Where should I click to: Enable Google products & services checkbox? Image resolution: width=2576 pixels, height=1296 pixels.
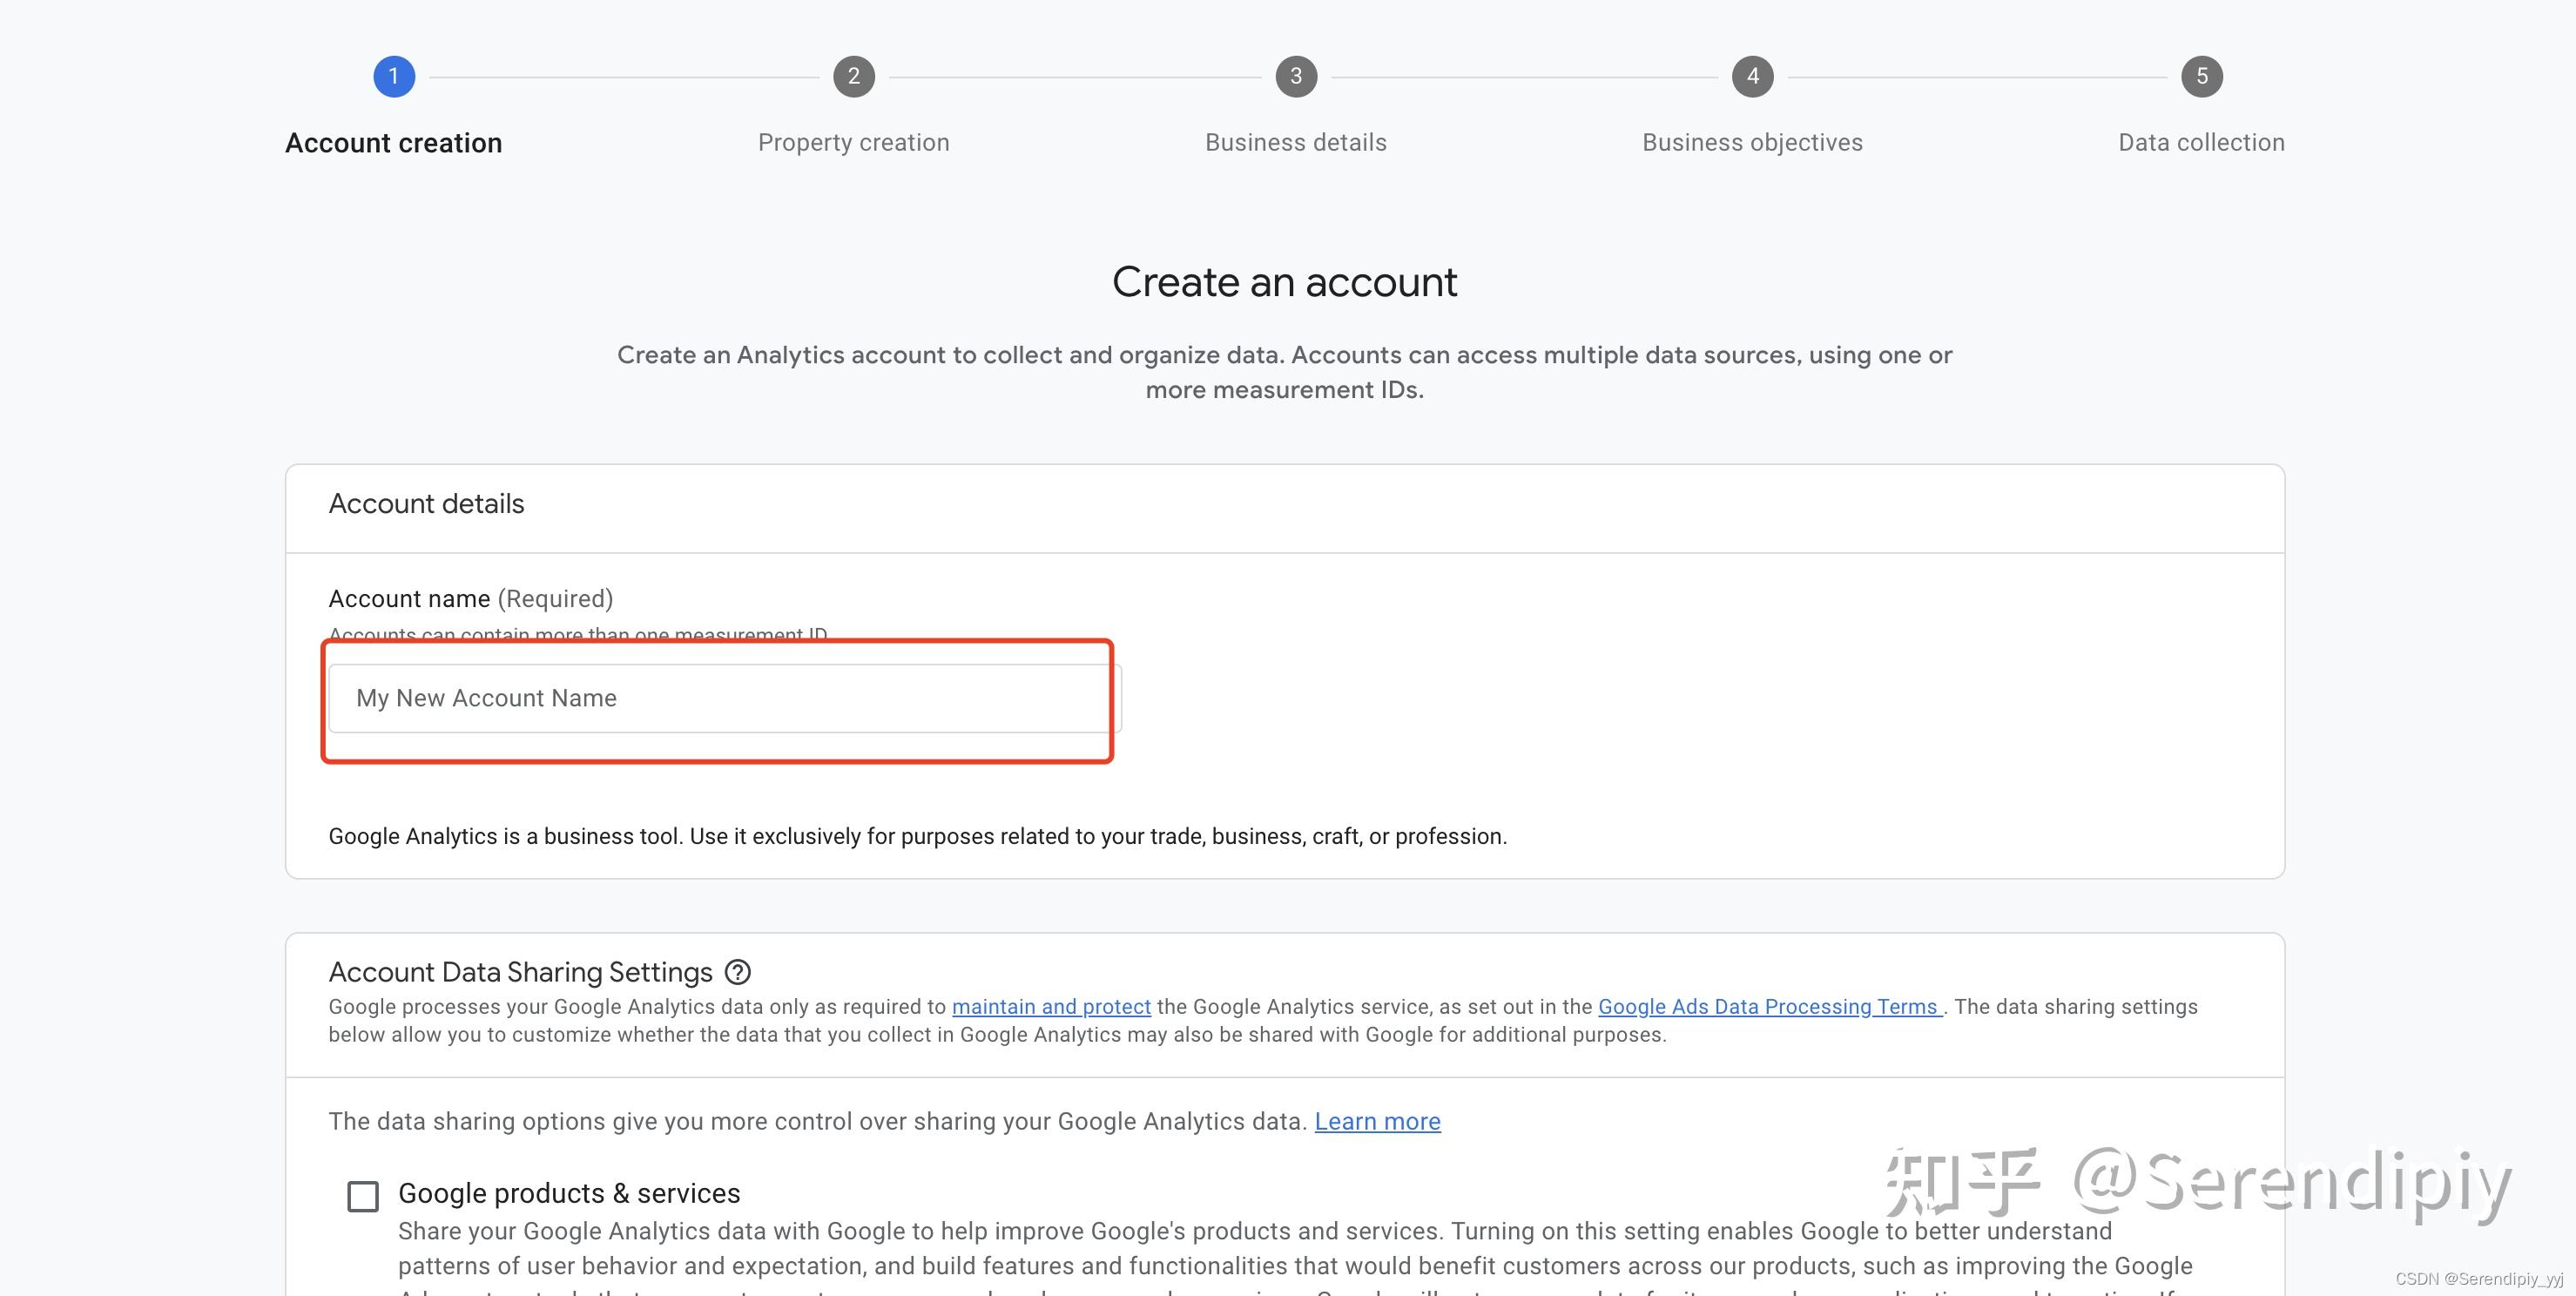click(363, 1196)
